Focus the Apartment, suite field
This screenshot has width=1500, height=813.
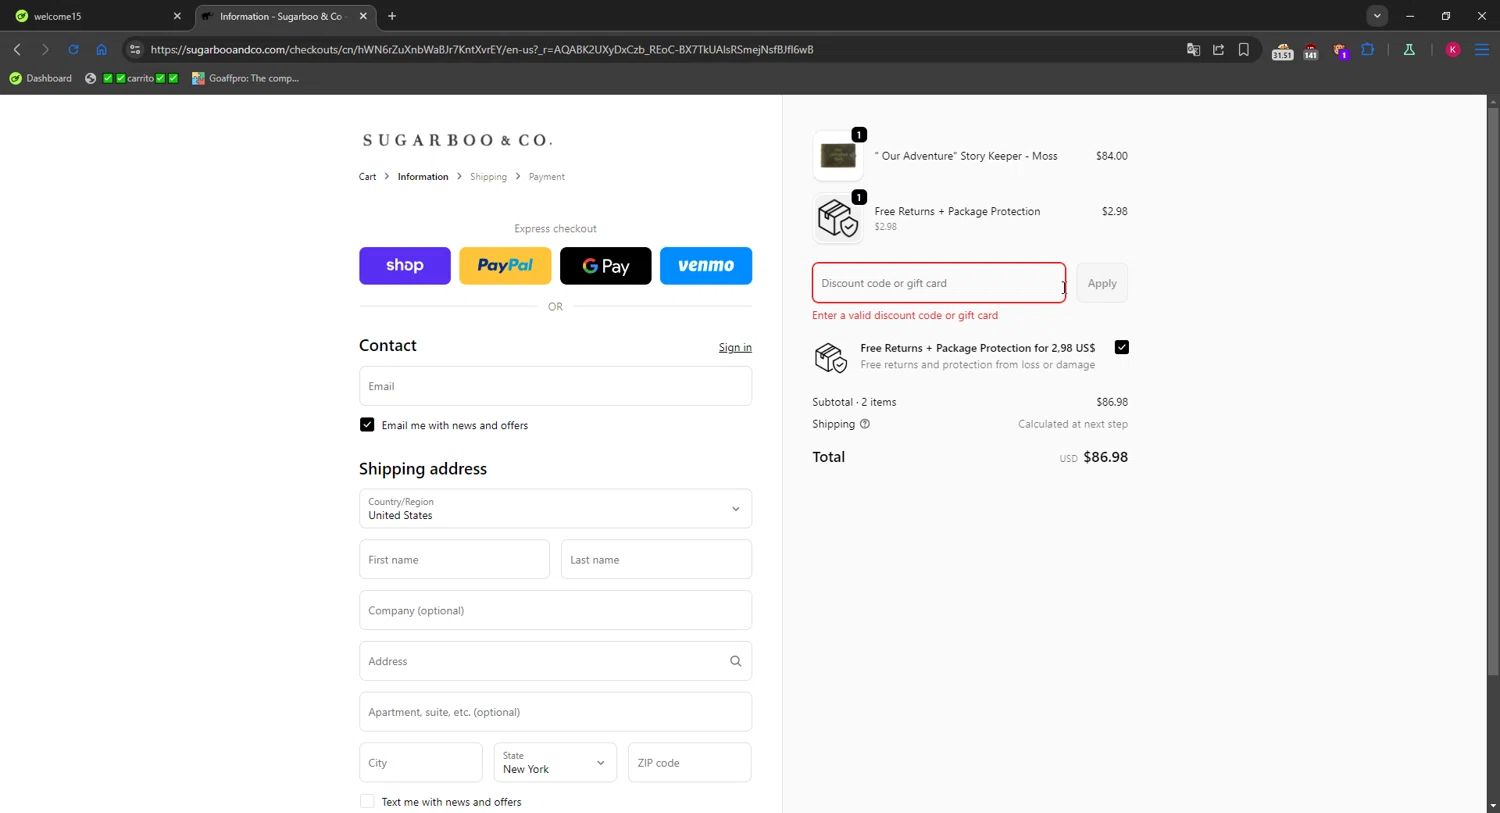click(555, 712)
